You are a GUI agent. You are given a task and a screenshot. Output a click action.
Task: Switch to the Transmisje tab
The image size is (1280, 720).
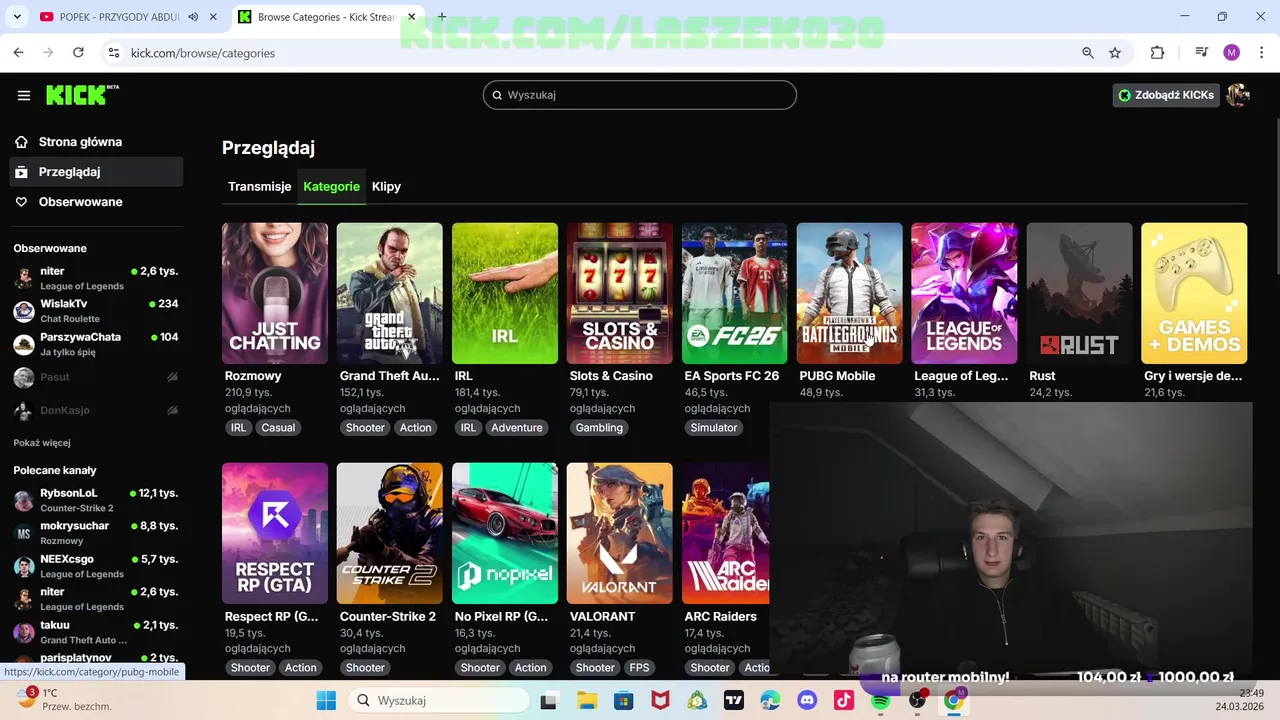[260, 187]
